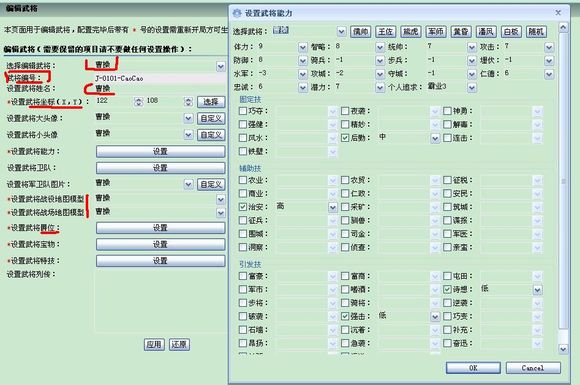Viewport: 580px width, 385px height.
Task: Click 自定义 for 设置将军卫队图片
Action: tap(211, 184)
